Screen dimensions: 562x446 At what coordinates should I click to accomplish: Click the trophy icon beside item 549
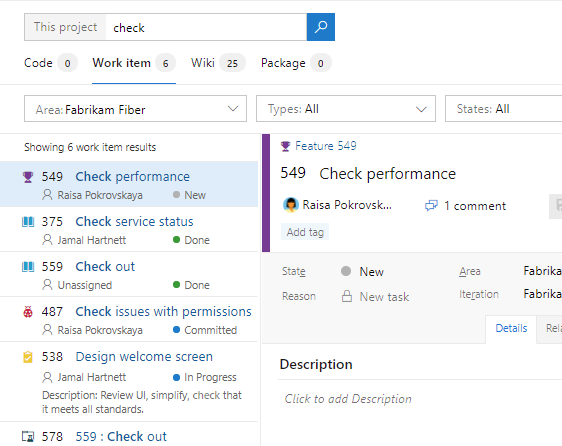pyautogui.click(x=28, y=177)
